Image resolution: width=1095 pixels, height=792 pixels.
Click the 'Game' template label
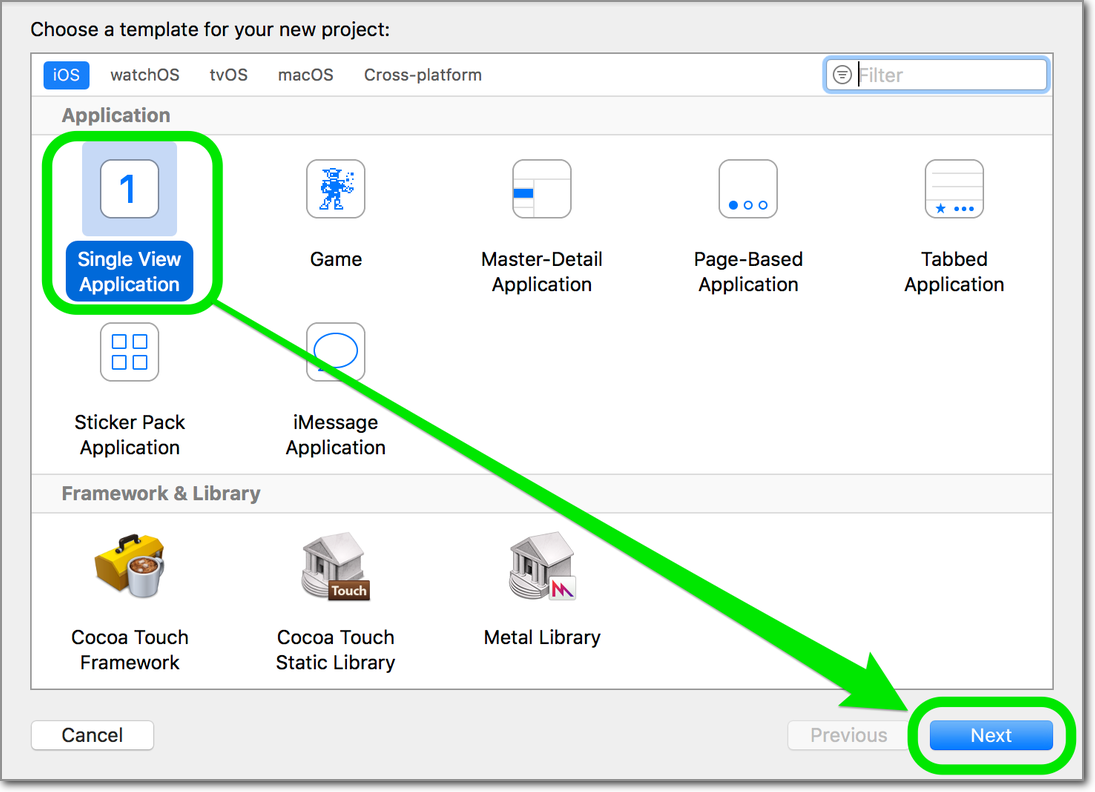coord(336,259)
